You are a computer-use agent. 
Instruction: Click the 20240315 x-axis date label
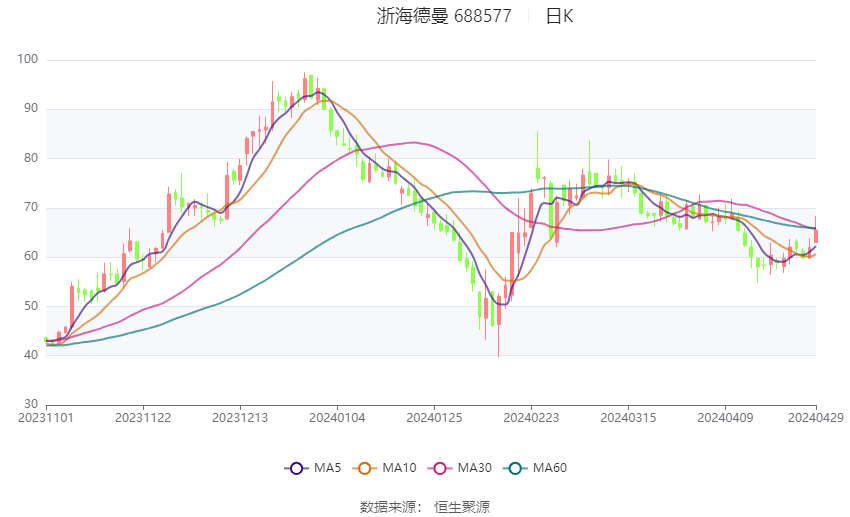click(x=628, y=418)
